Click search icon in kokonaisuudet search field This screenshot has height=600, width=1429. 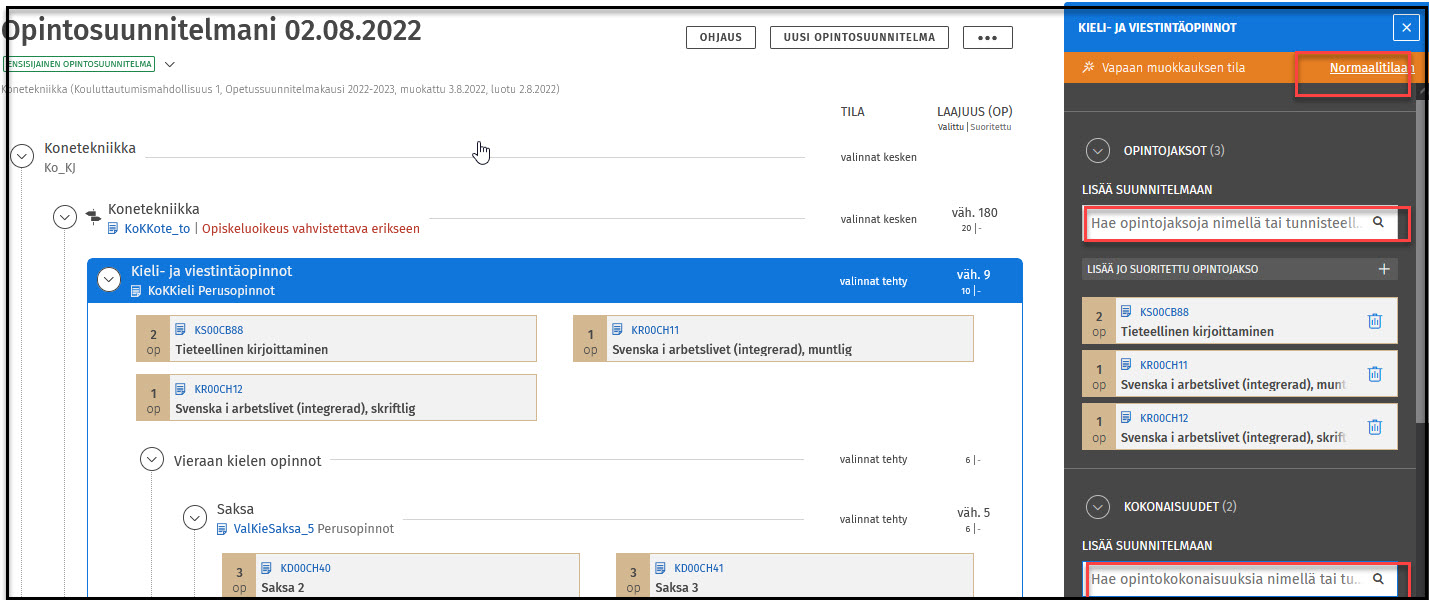pyautogui.click(x=1379, y=578)
